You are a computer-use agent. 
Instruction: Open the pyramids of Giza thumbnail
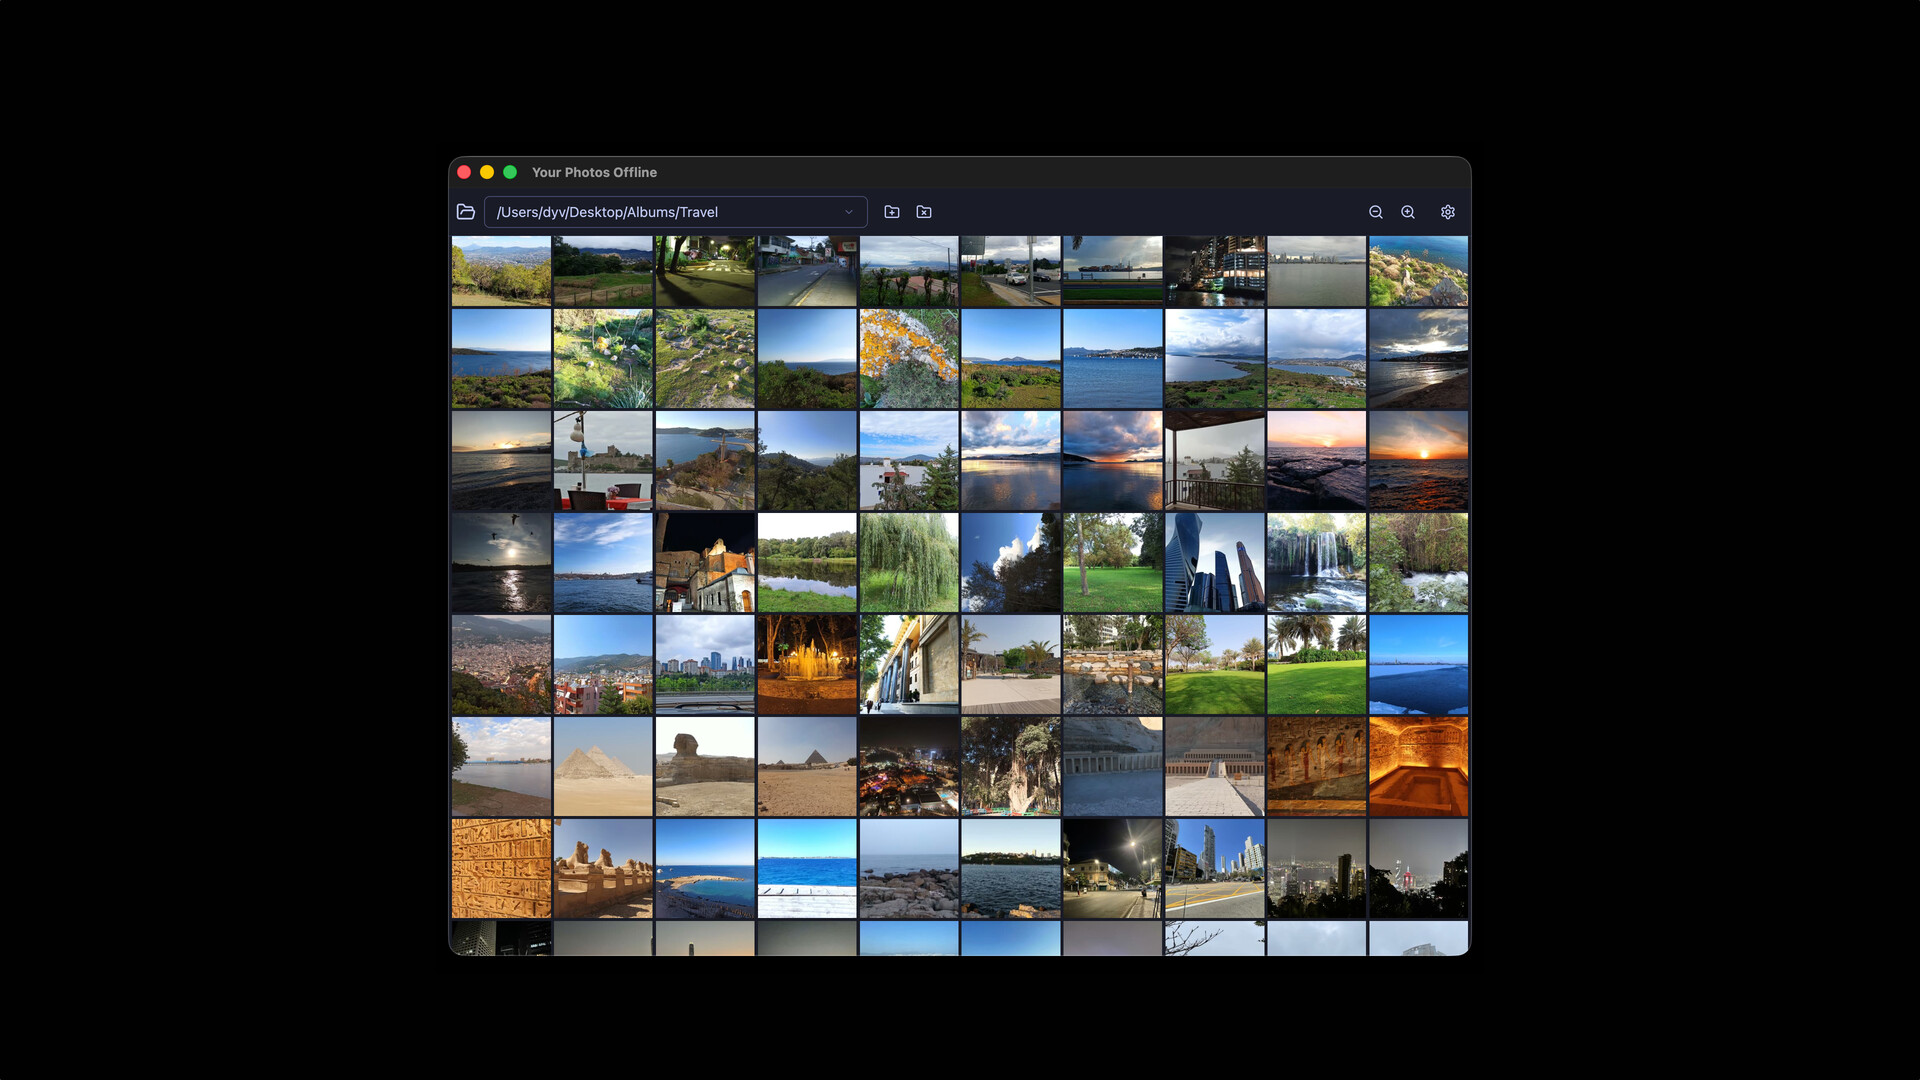pyautogui.click(x=602, y=766)
